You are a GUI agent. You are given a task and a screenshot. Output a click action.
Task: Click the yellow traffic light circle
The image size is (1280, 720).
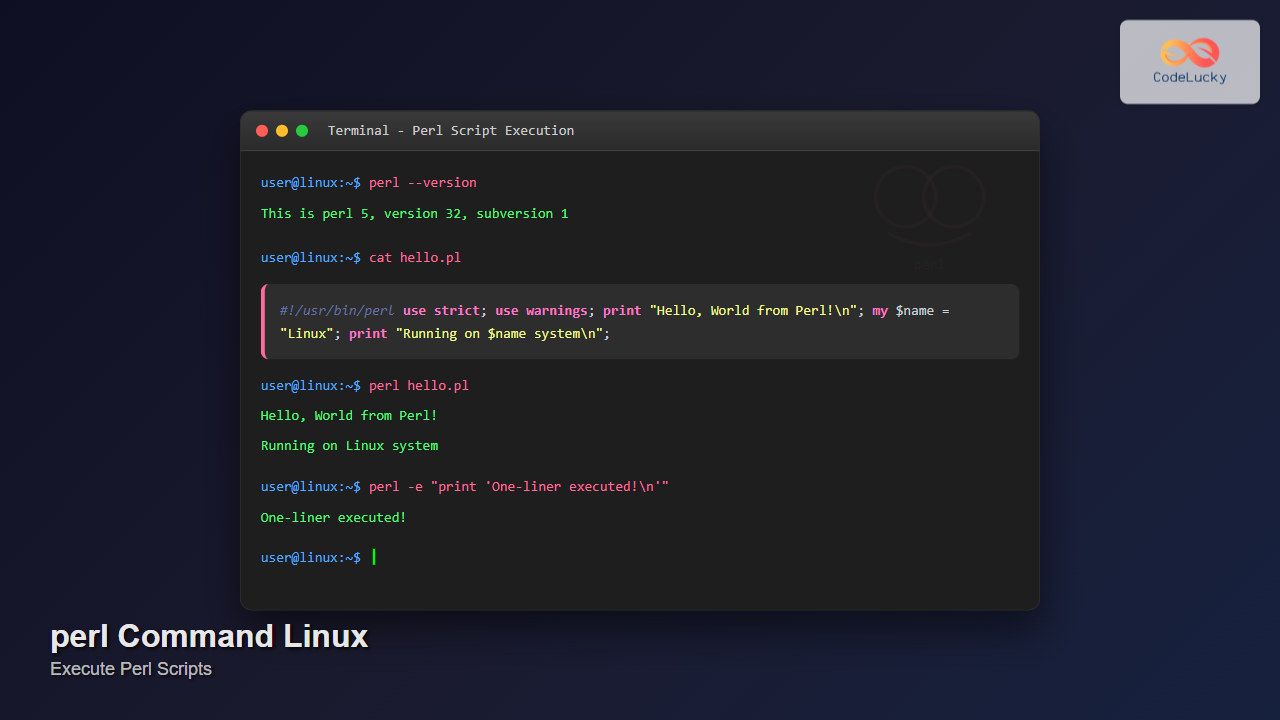(x=281, y=130)
